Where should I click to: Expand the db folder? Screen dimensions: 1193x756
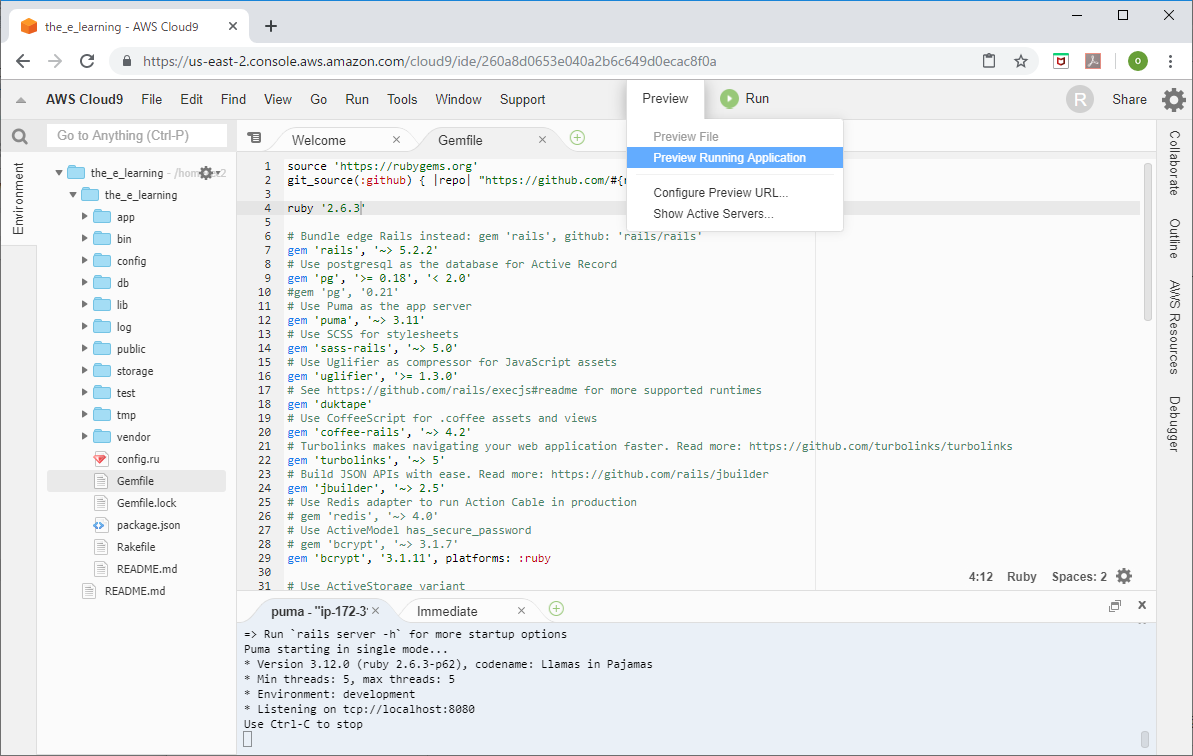84,283
